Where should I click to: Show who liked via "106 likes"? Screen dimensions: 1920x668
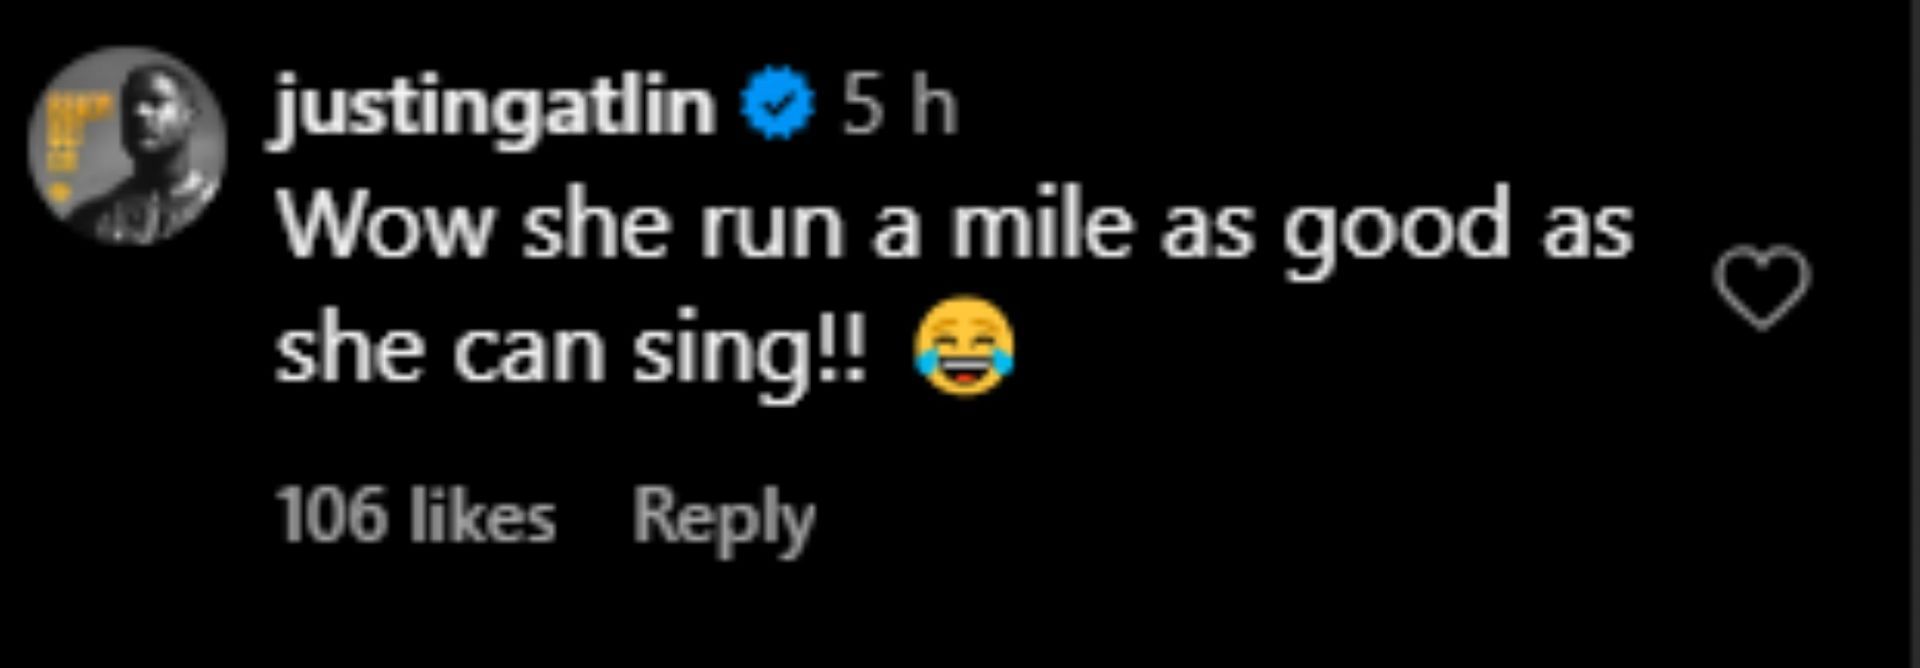click(x=415, y=516)
